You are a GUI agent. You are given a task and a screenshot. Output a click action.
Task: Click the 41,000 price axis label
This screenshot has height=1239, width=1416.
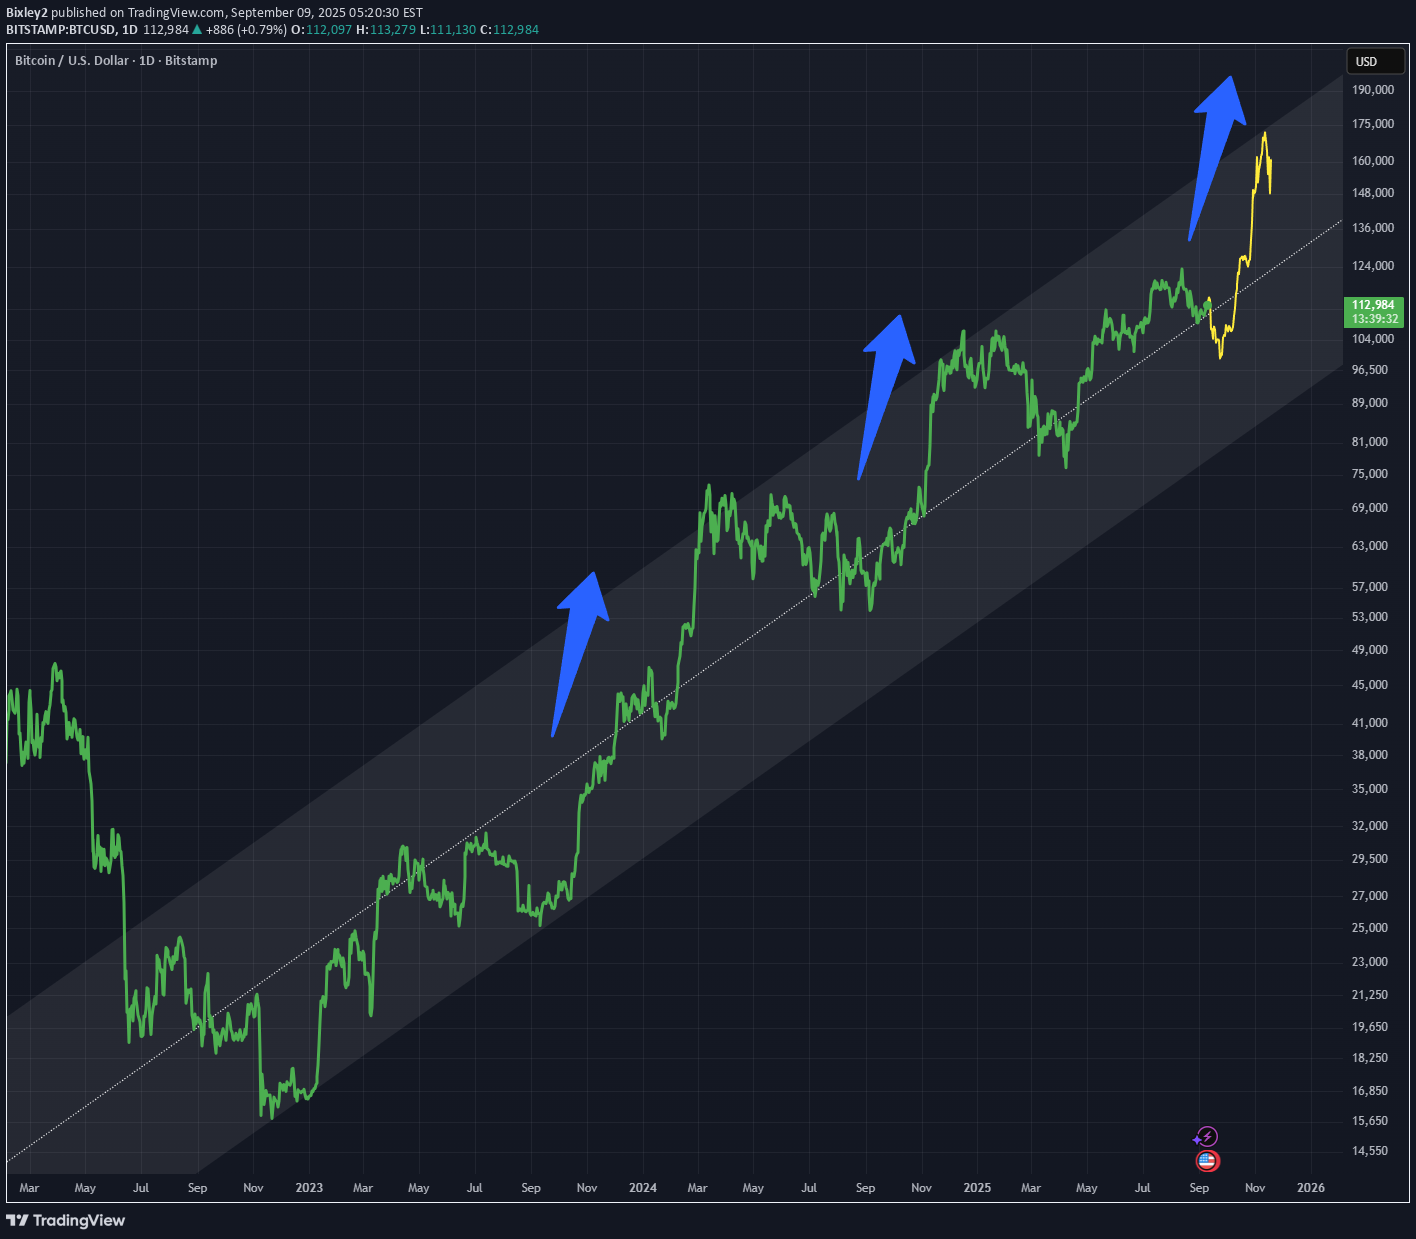1370,723
